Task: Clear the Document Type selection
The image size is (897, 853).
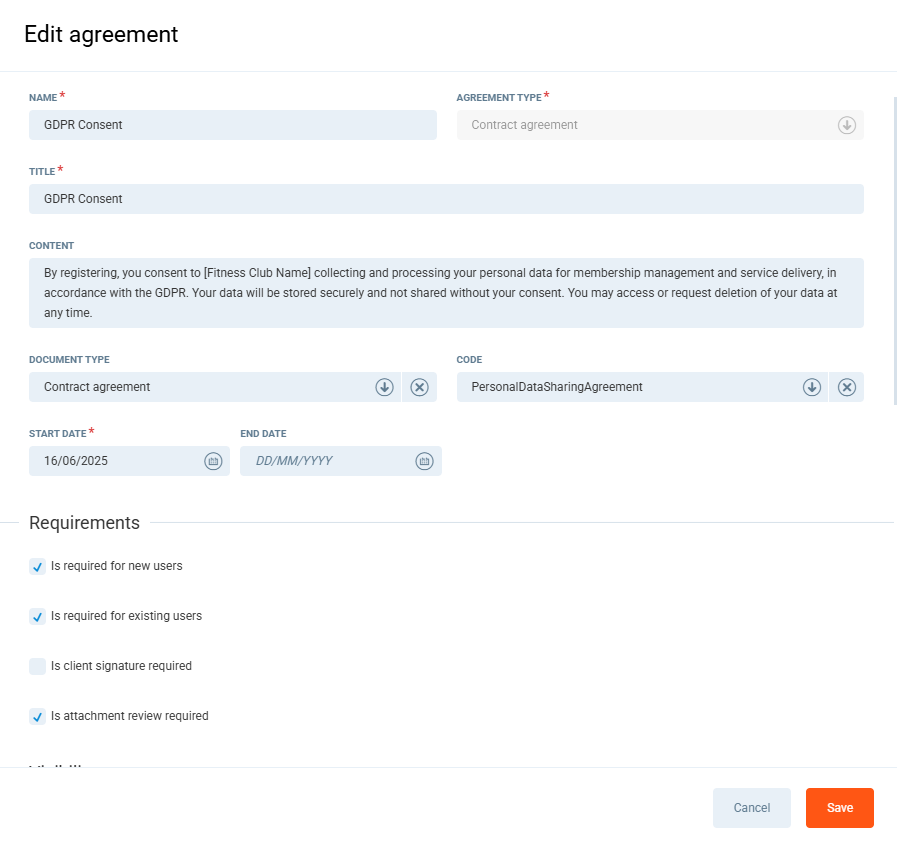Action: click(x=420, y=387)
